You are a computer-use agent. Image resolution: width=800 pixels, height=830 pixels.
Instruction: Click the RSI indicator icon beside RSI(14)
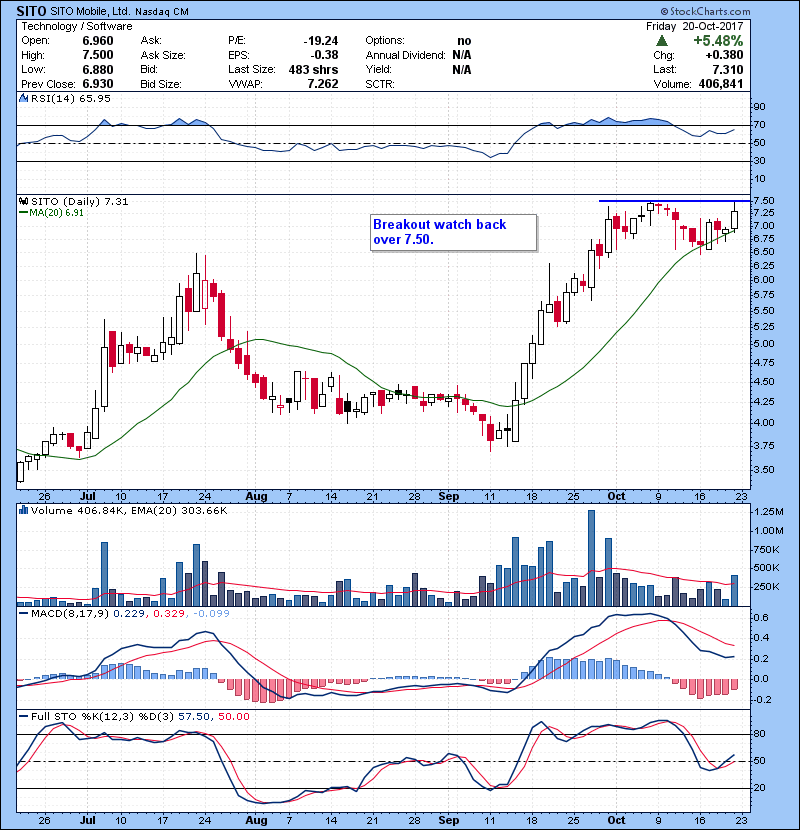point(23,98)
